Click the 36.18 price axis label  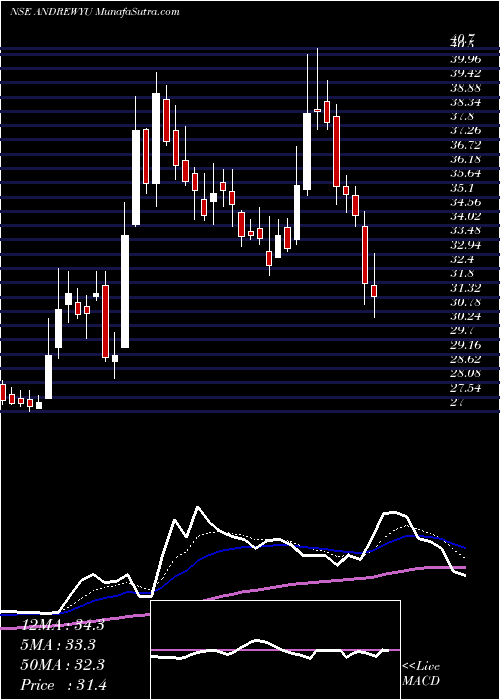point(466,159)
